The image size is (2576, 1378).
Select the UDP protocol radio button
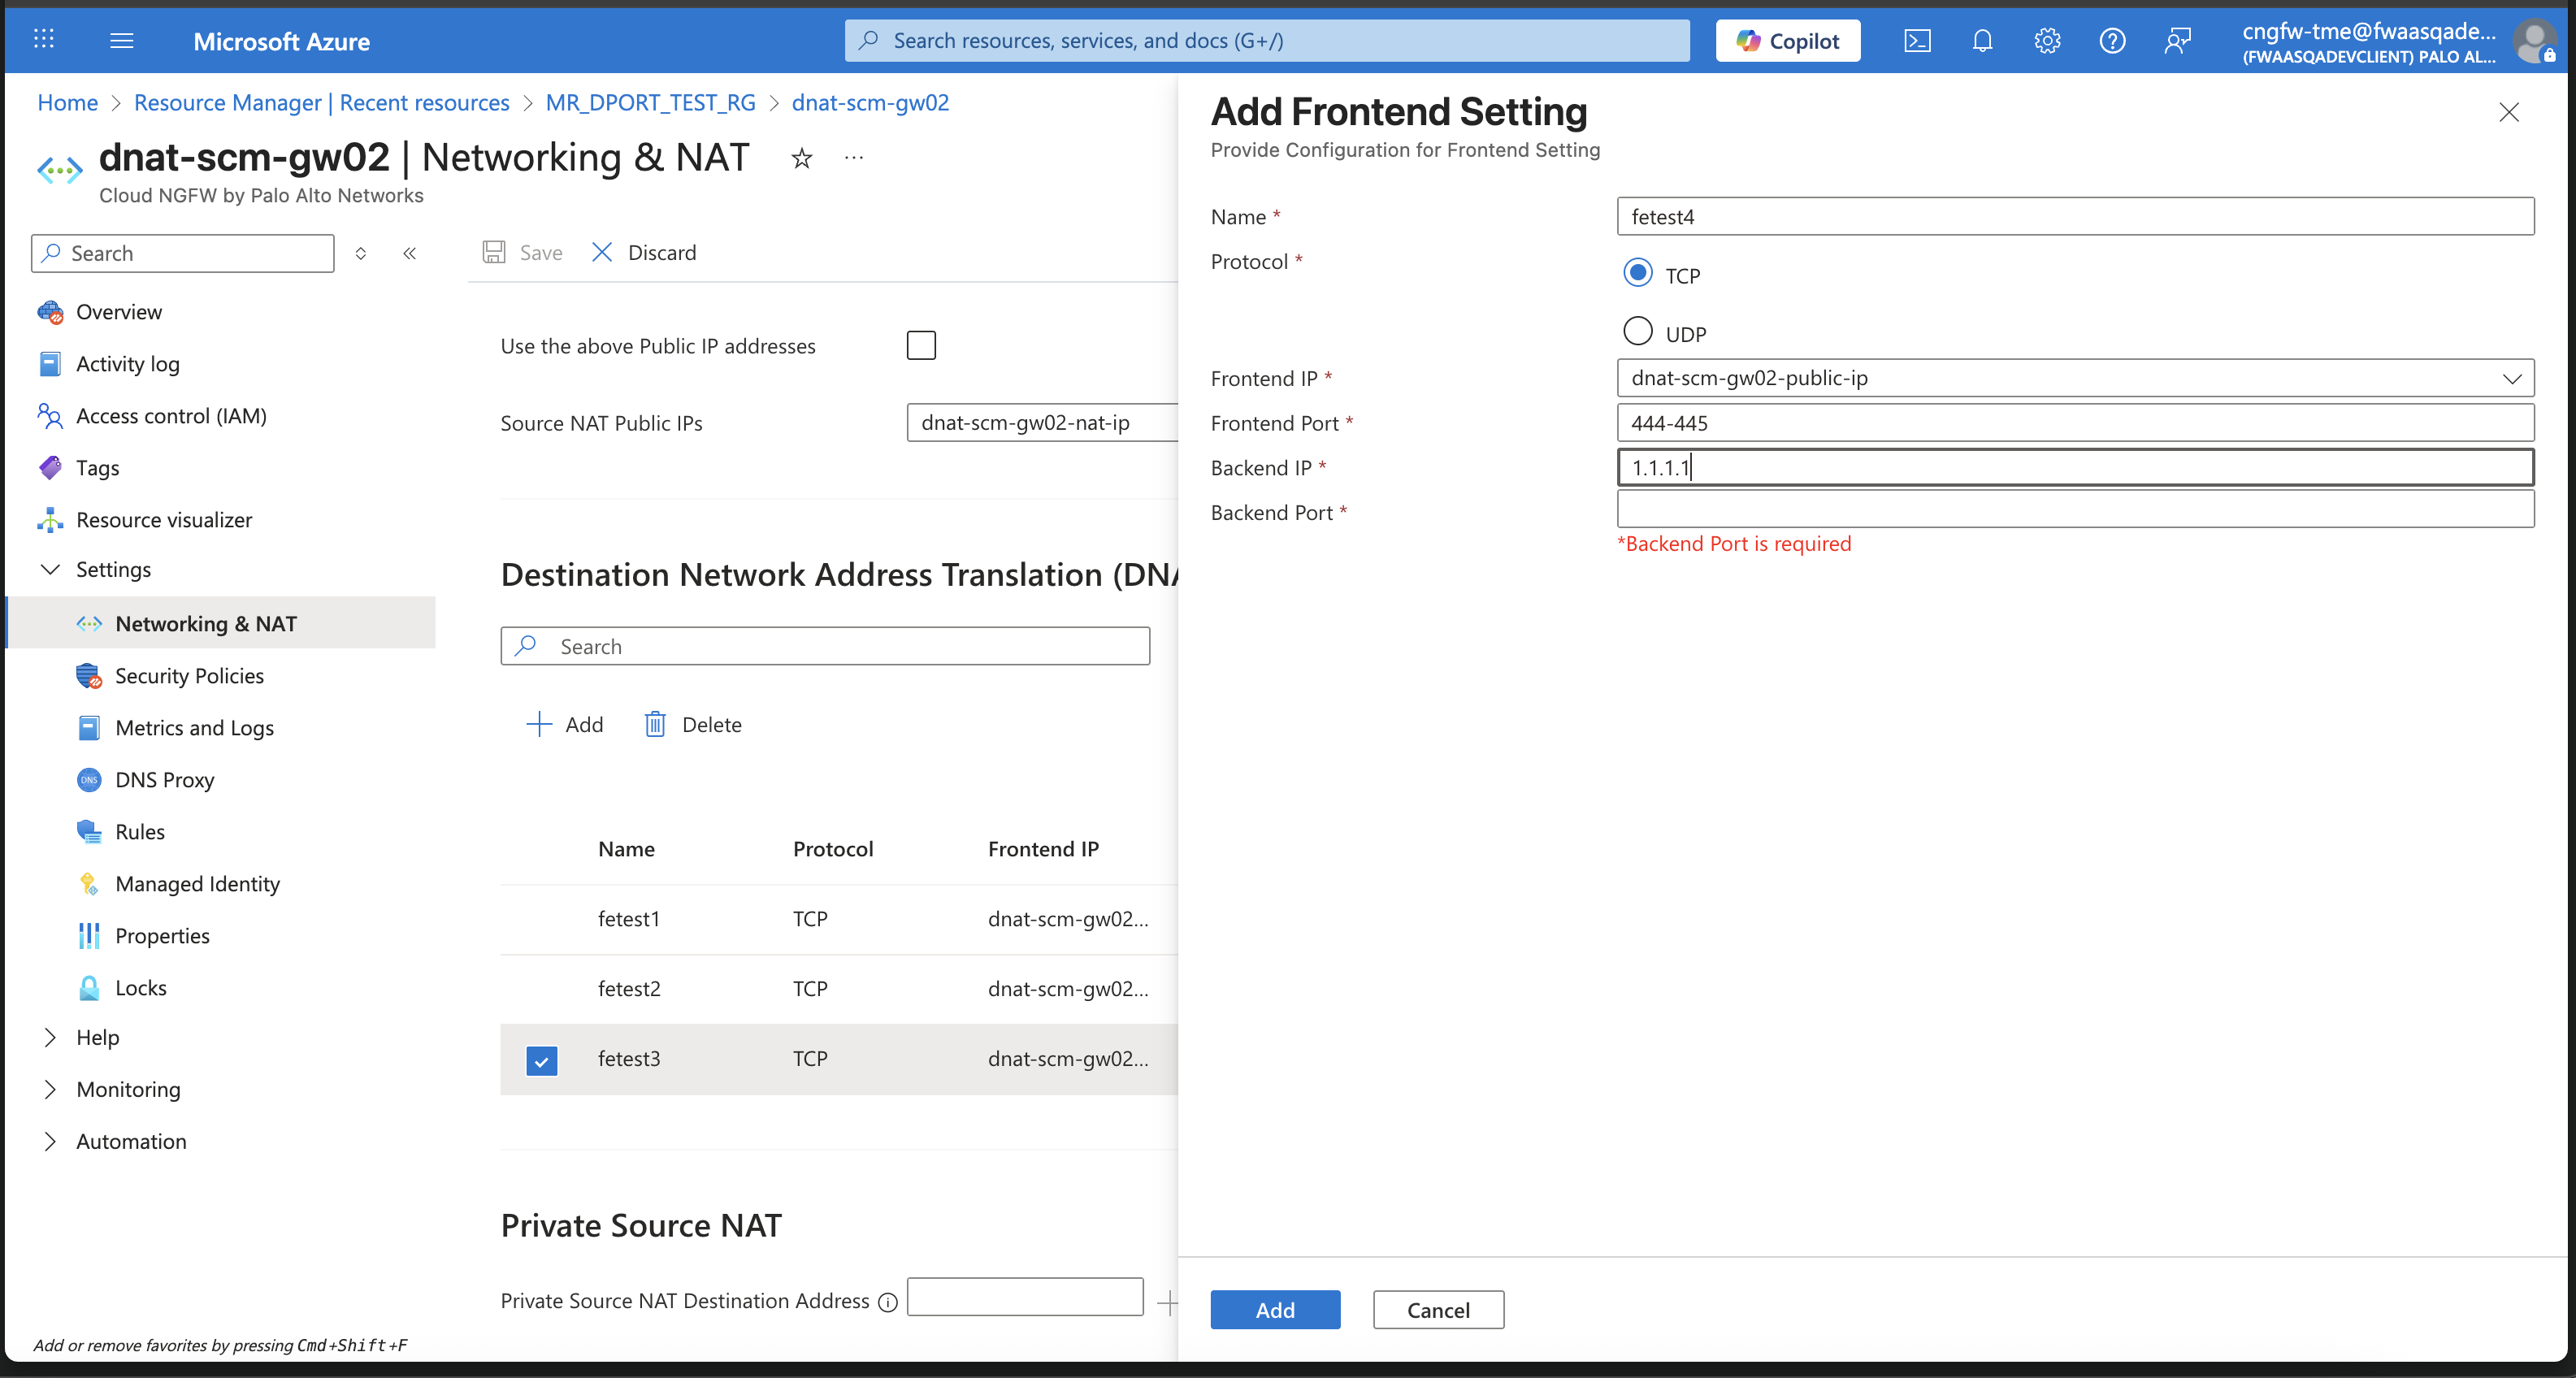(1637, 331)
